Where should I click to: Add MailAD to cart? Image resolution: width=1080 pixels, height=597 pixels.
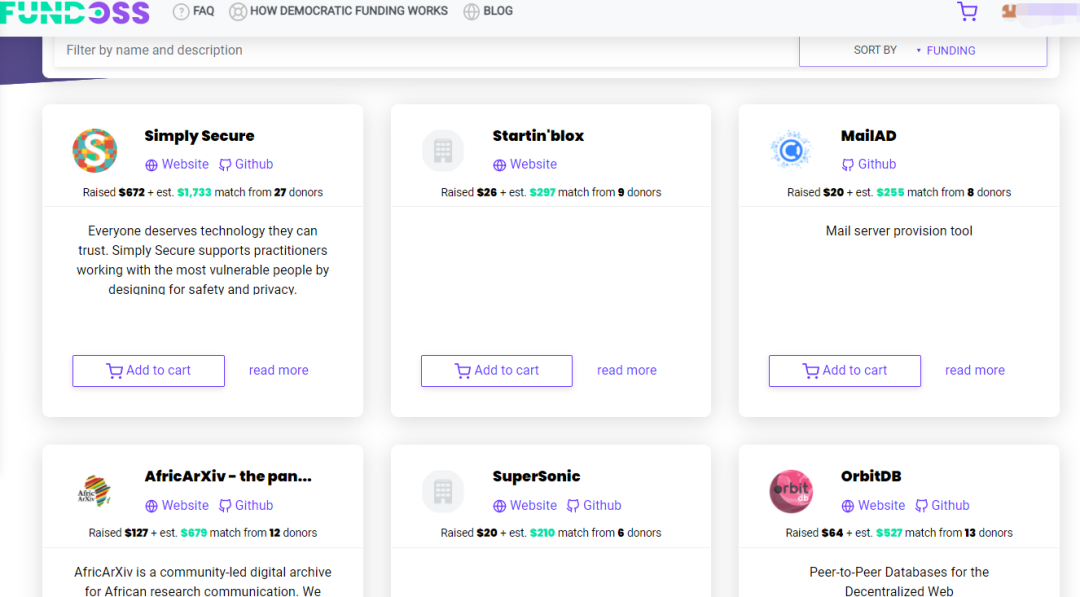coord(845,370)
